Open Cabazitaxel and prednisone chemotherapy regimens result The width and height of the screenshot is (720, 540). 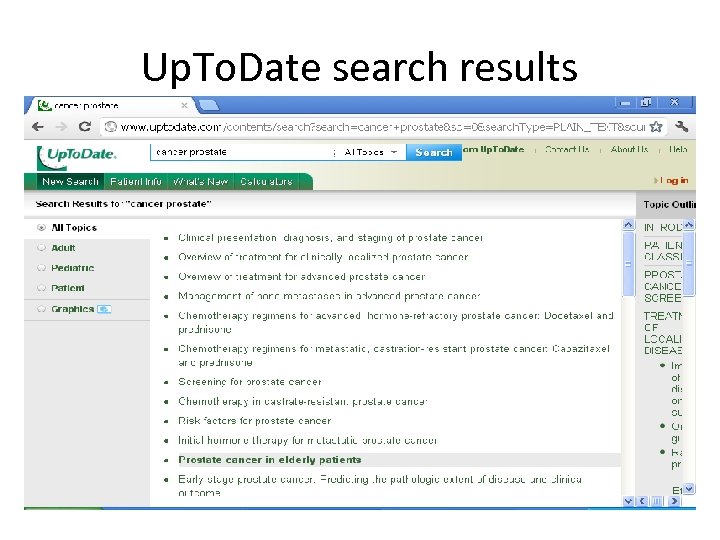tap(394, 355)
